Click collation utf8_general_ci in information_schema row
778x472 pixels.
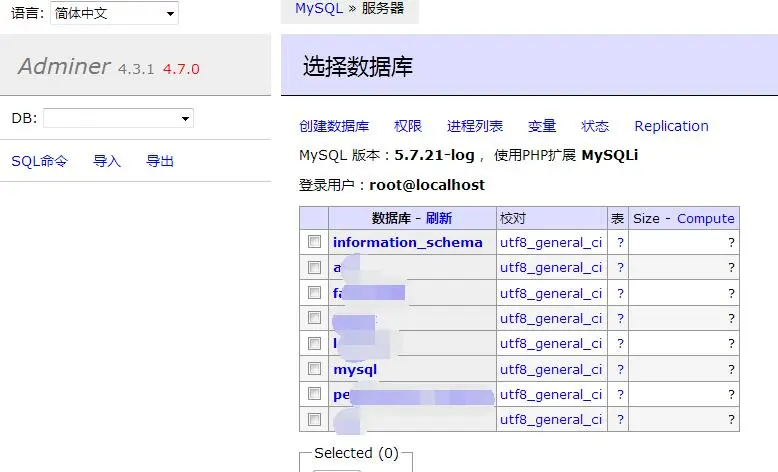point(551,242)
